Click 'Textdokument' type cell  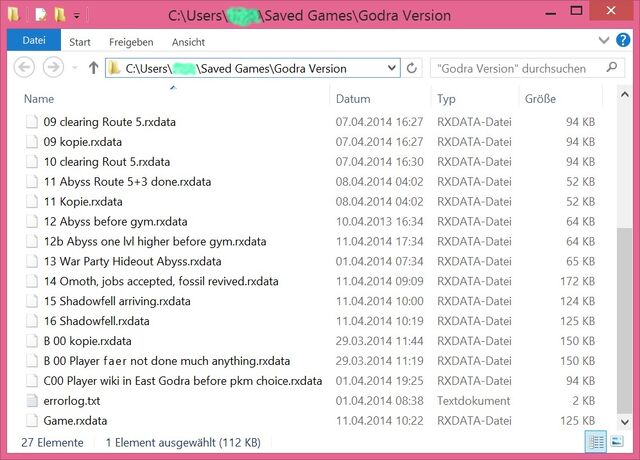[473, 401]
